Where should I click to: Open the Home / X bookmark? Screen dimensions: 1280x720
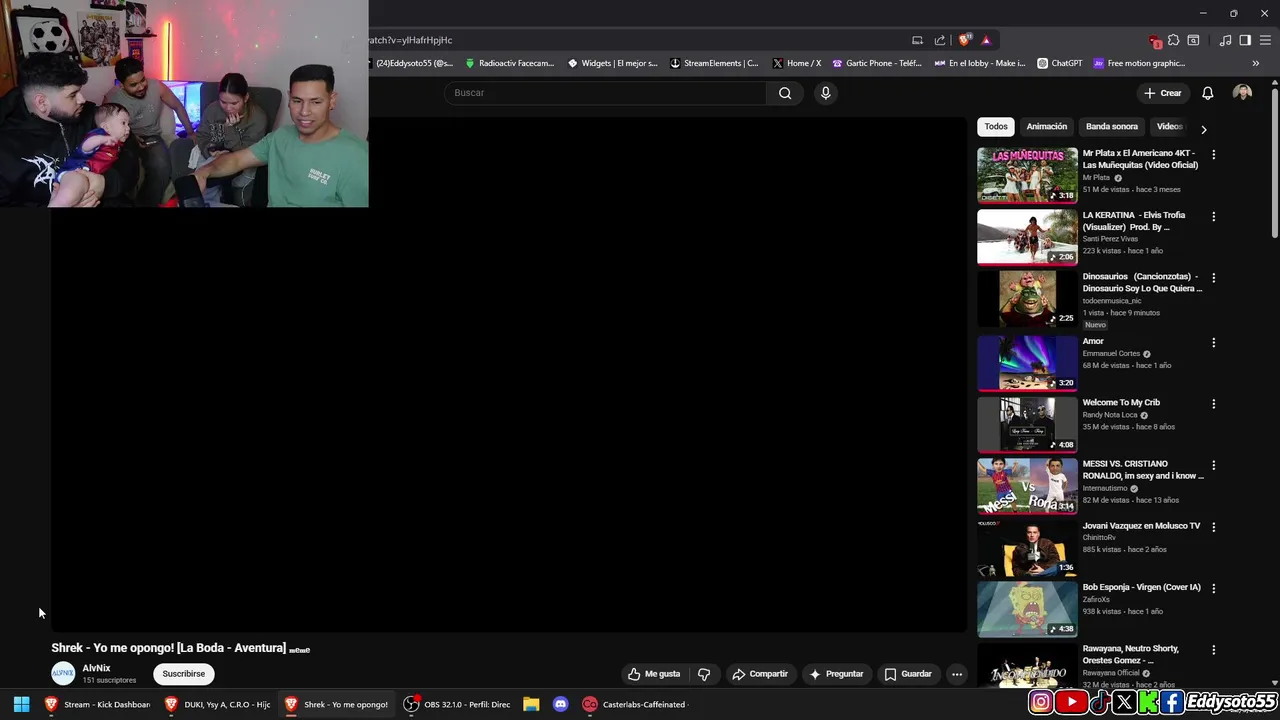pos(797,63)
